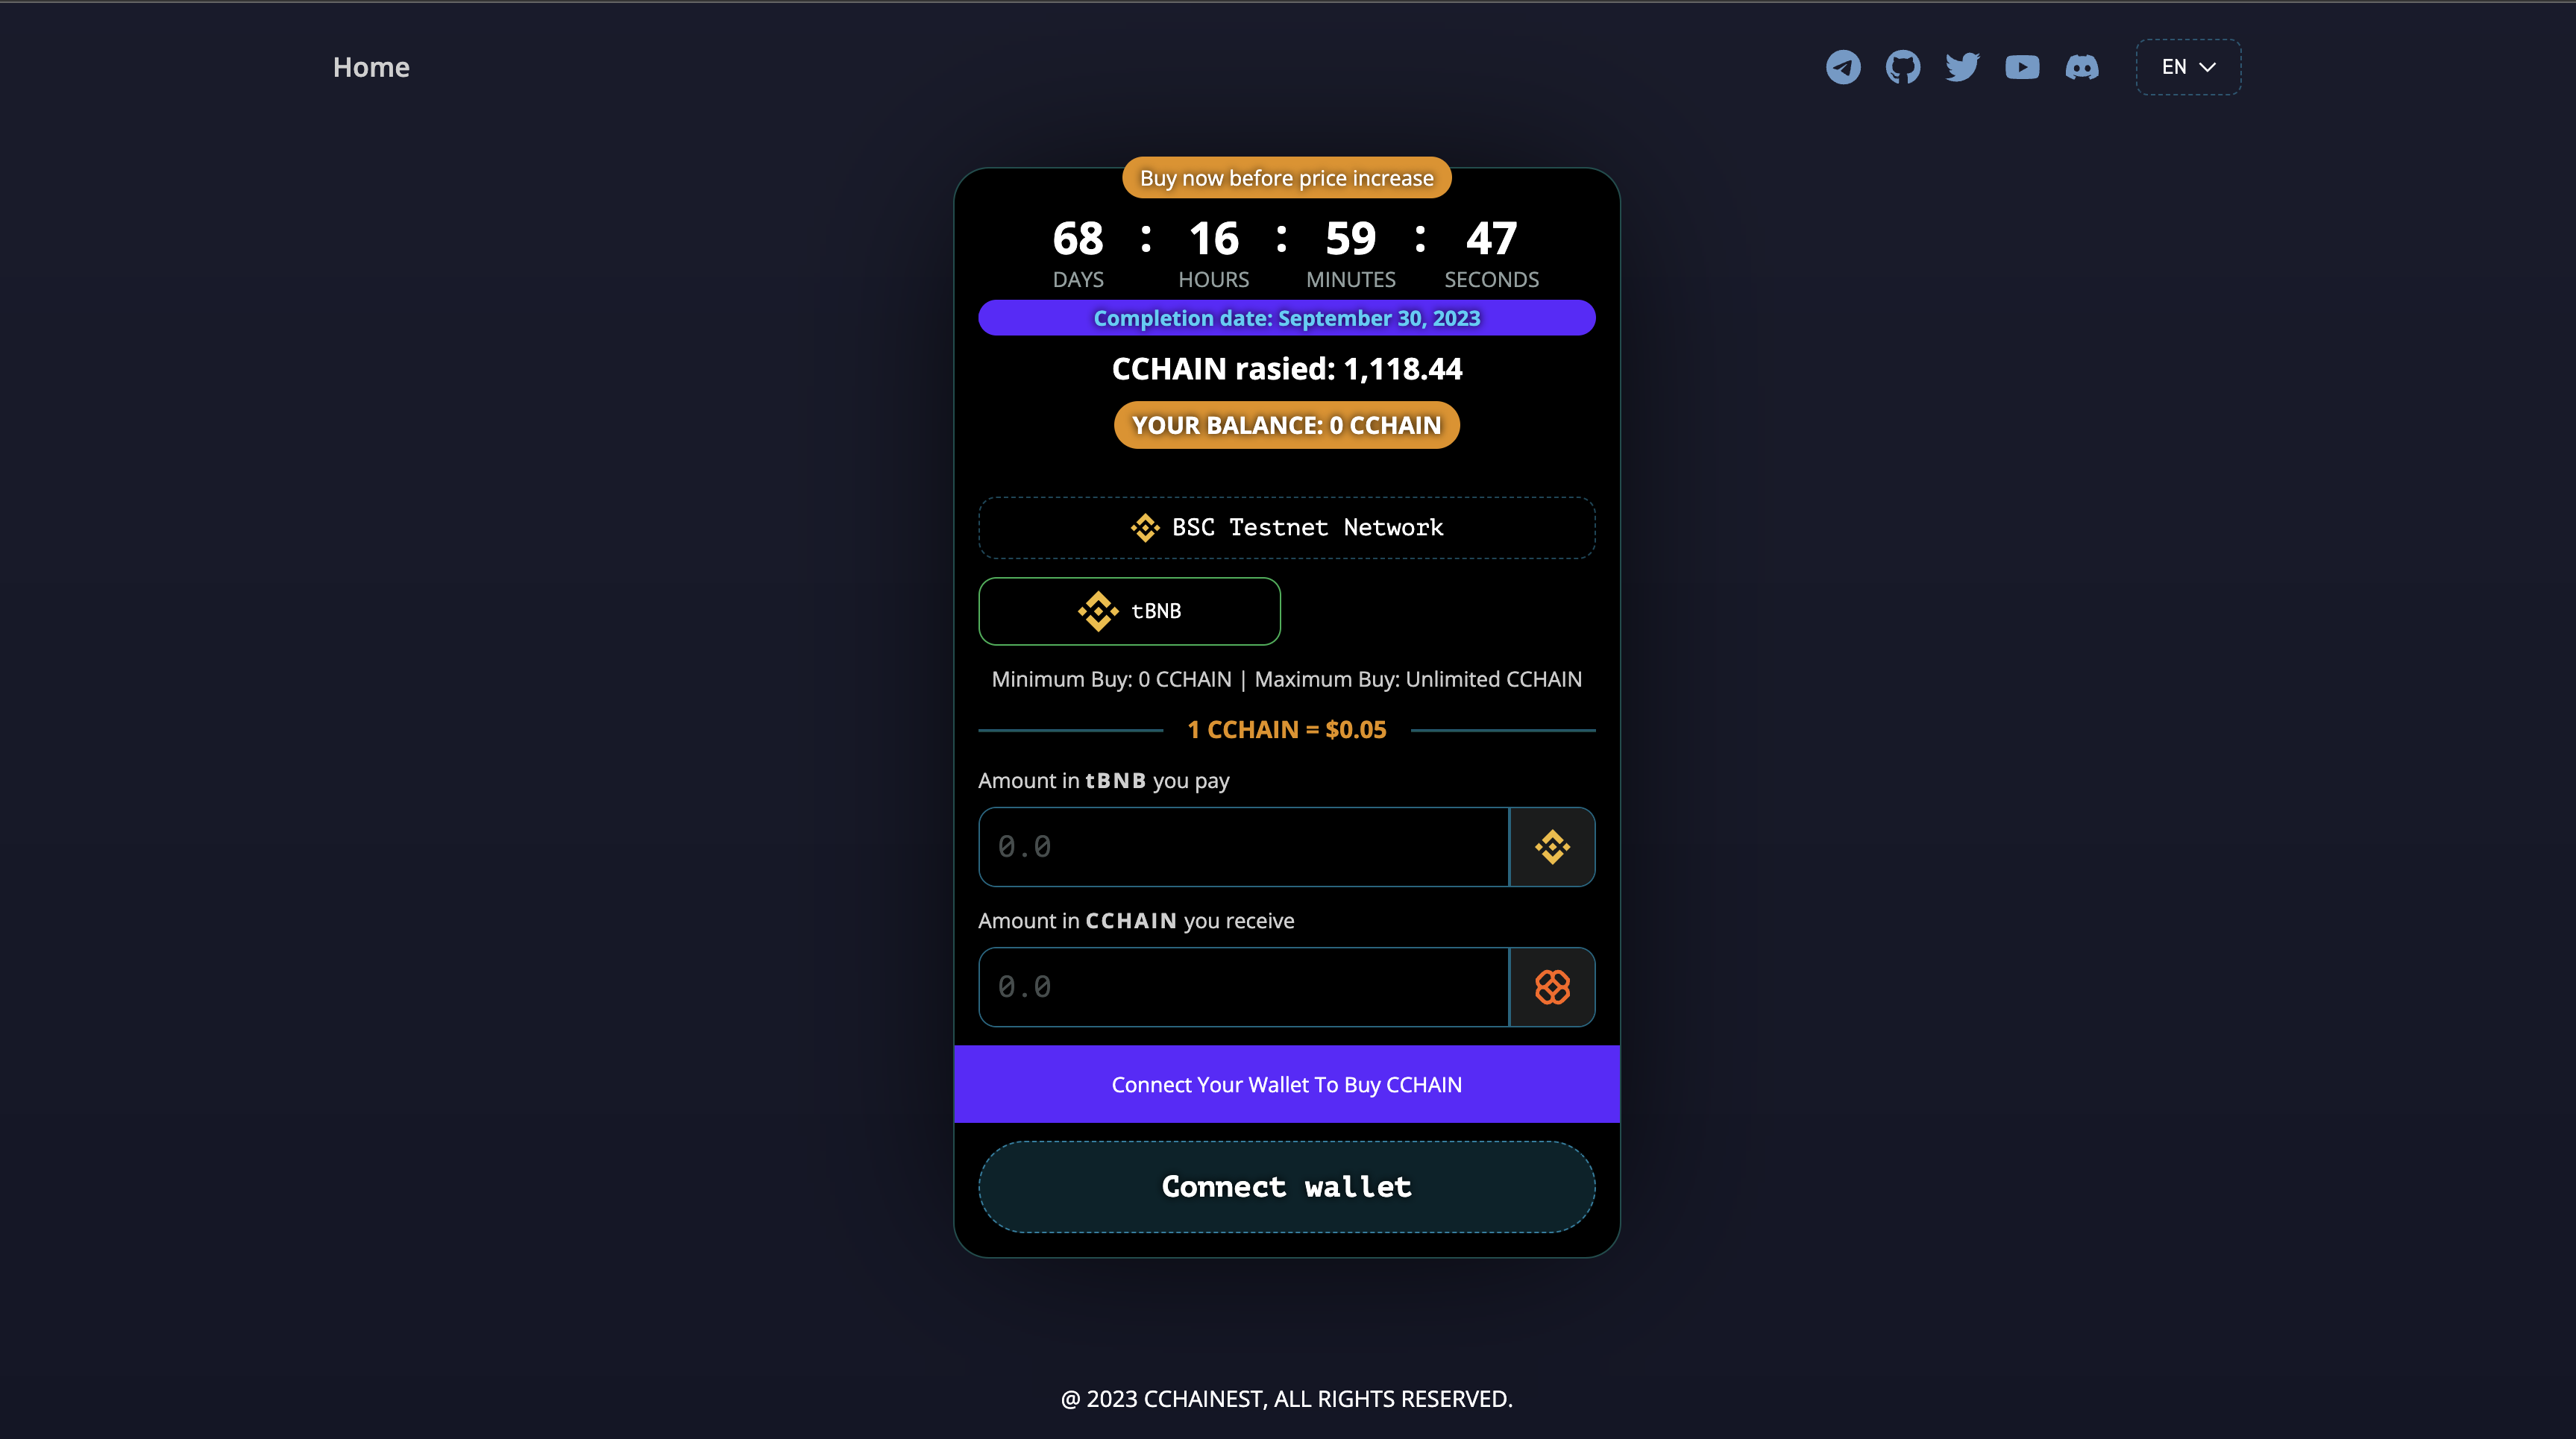
Task: Toggle the tBNB token selection button
Action: [1128, 611]
